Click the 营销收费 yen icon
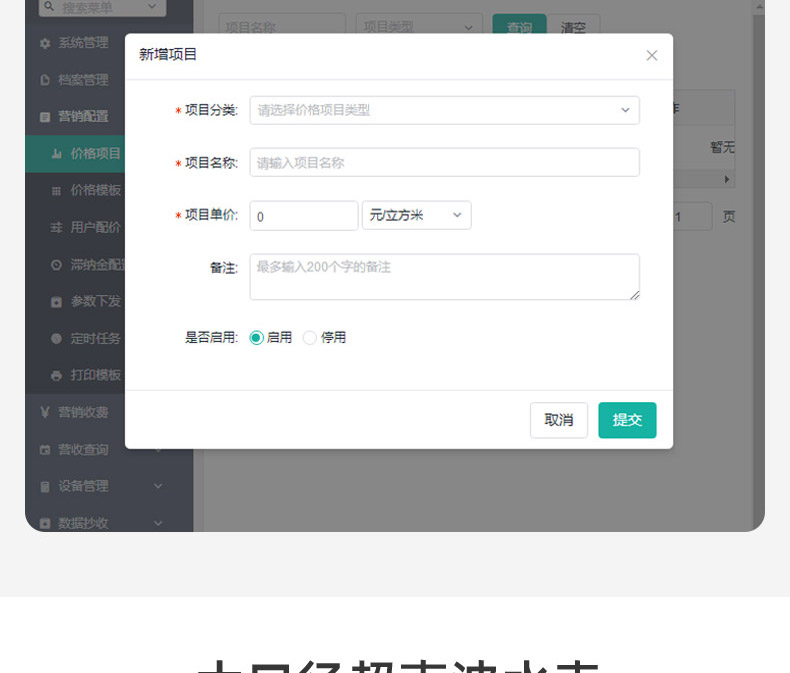The image size is (790, 673). (44, 412)
